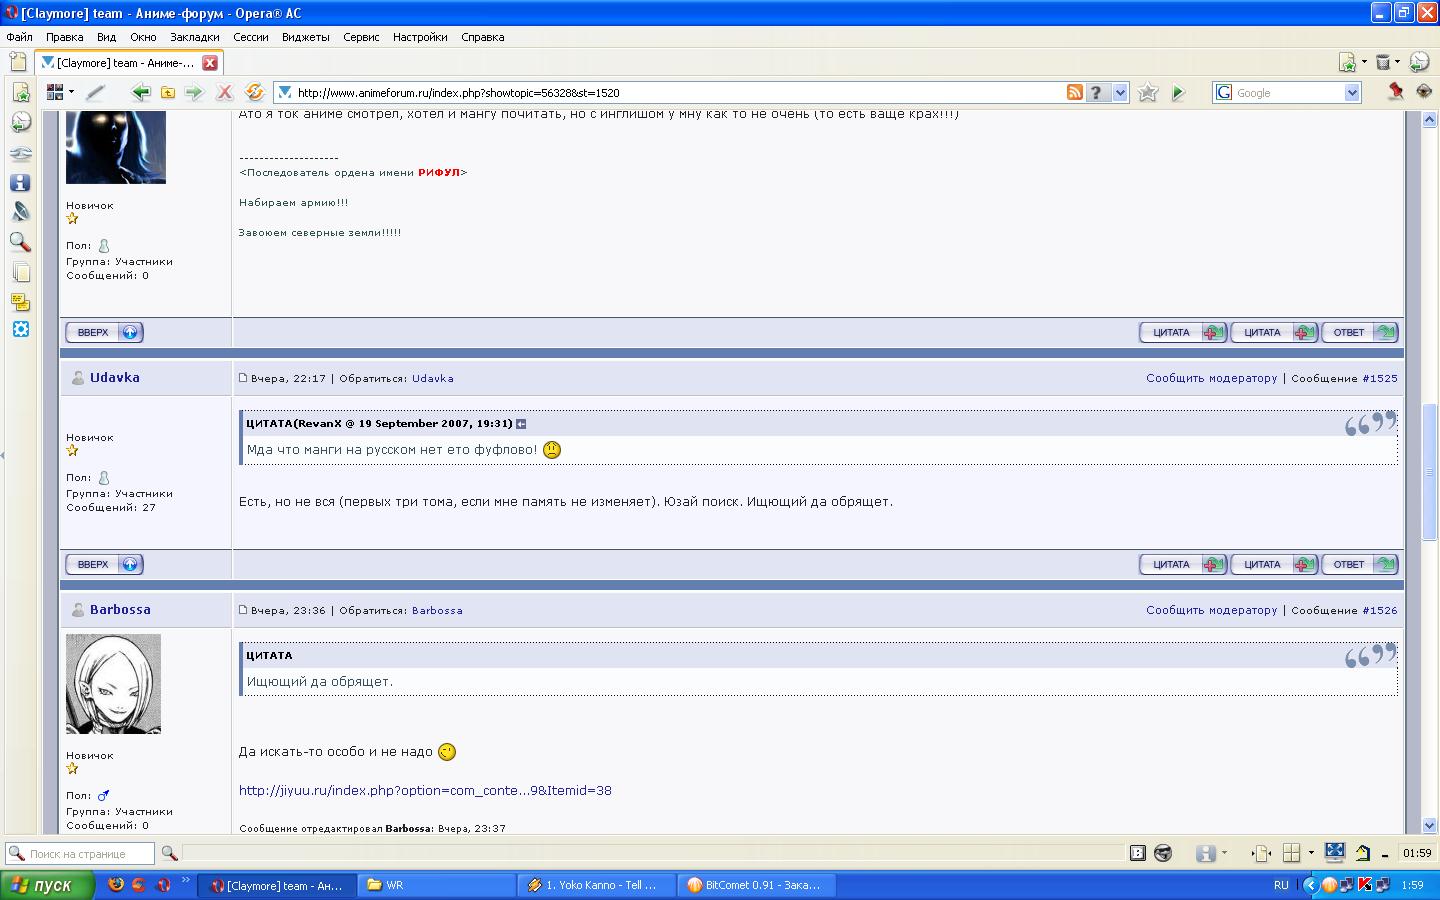This screenshot has width=1440, height=900.
Task: Click the red pushpin icon in toolbar
Action: click(x=1396, y=91)
